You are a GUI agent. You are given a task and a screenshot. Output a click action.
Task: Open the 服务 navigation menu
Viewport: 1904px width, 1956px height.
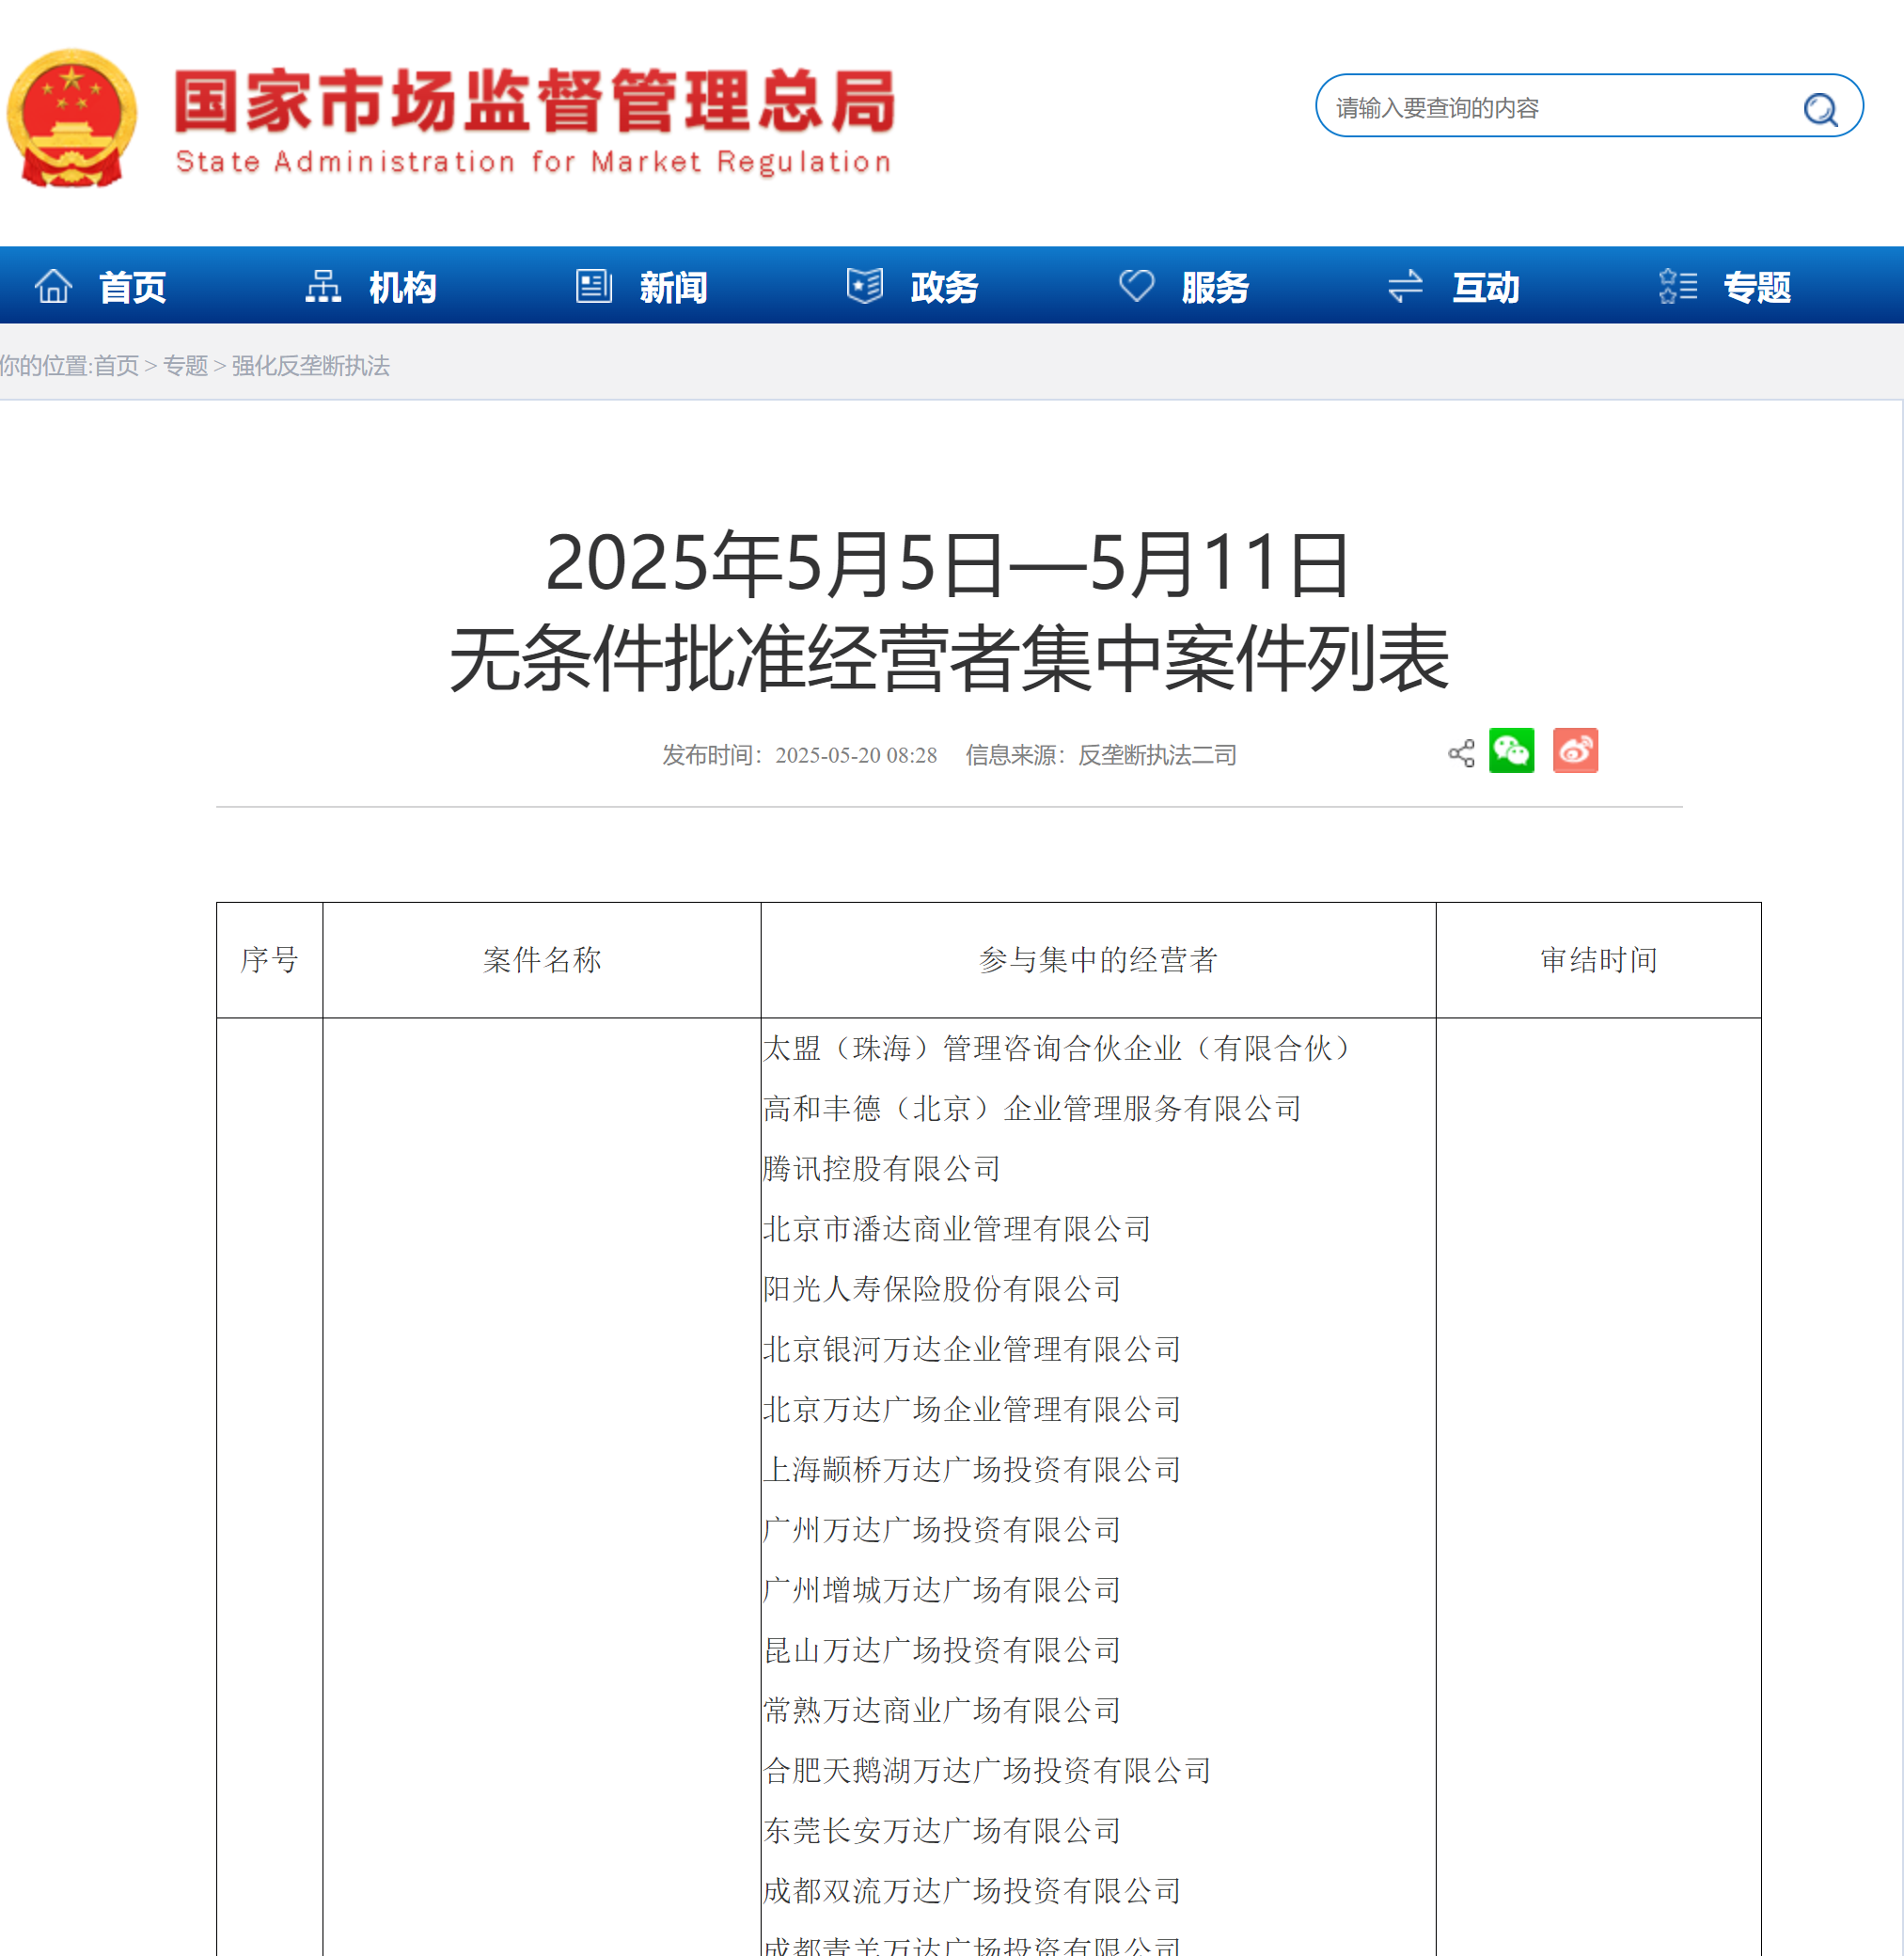coord(1215,287)
